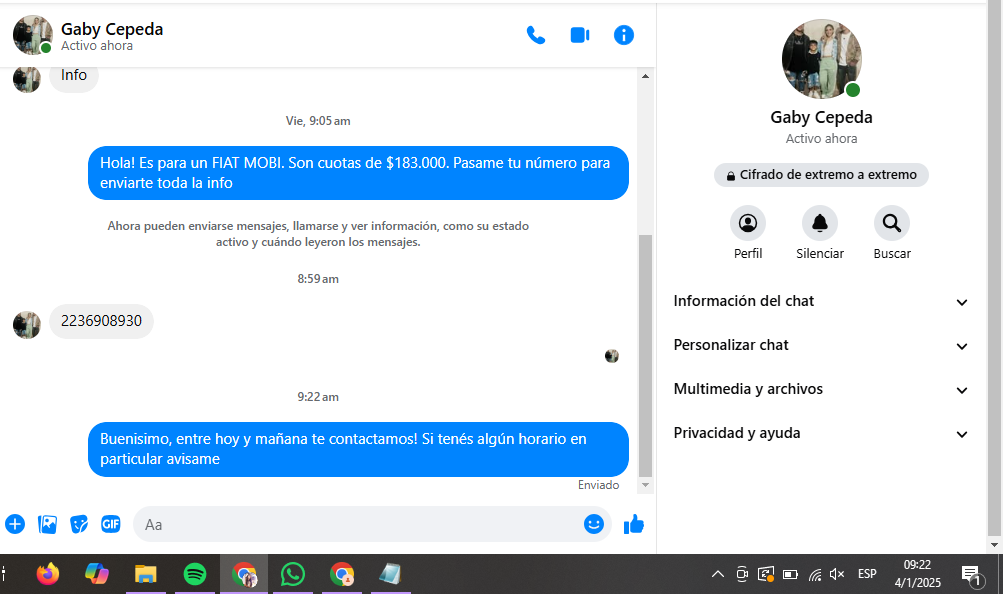The width and height of the screenshot is (1003, 594).
Task: Expand Información del chat section
Action: click(x=822, y=301)
